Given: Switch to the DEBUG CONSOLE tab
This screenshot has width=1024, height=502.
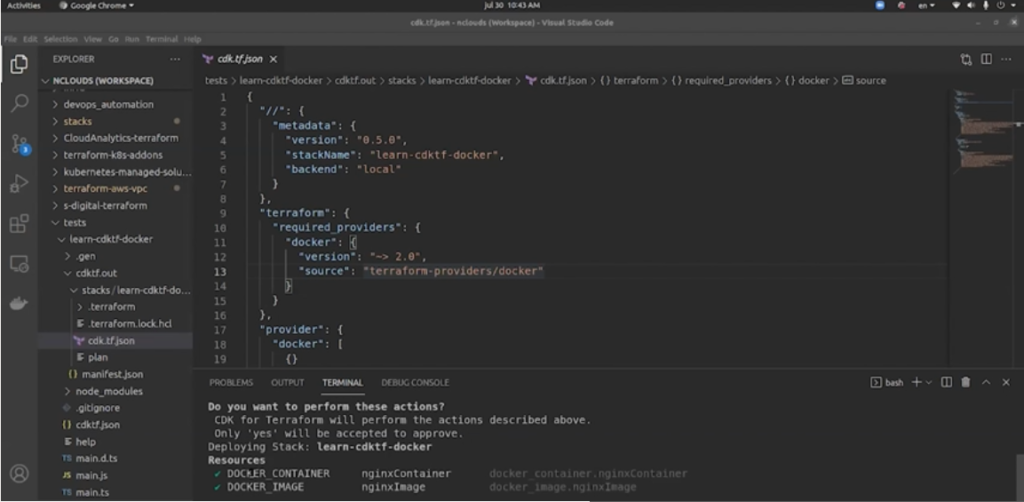Looking at the screenshot, I should click(415, 383).
